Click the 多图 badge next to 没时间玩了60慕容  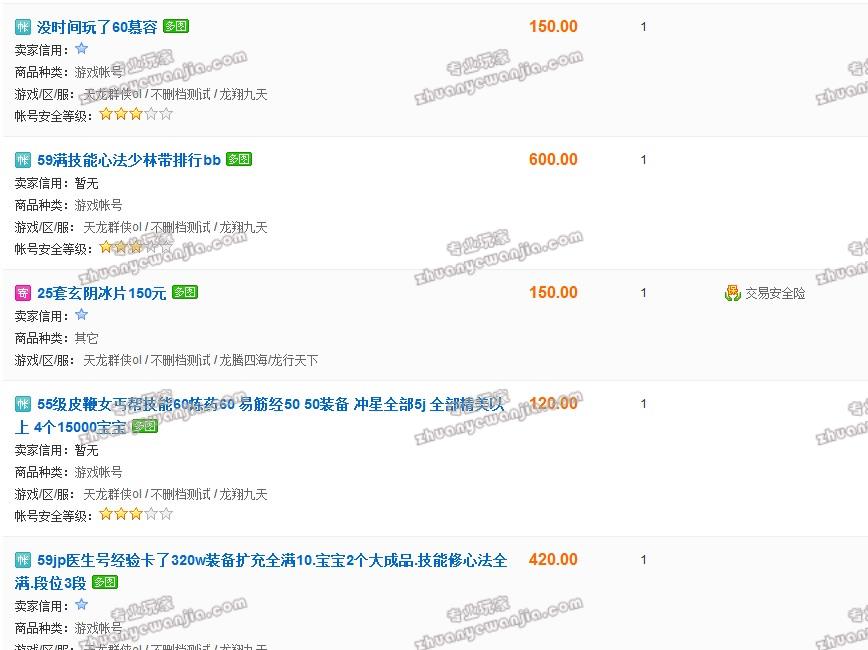pyautogui.click(x=176, y=26)
